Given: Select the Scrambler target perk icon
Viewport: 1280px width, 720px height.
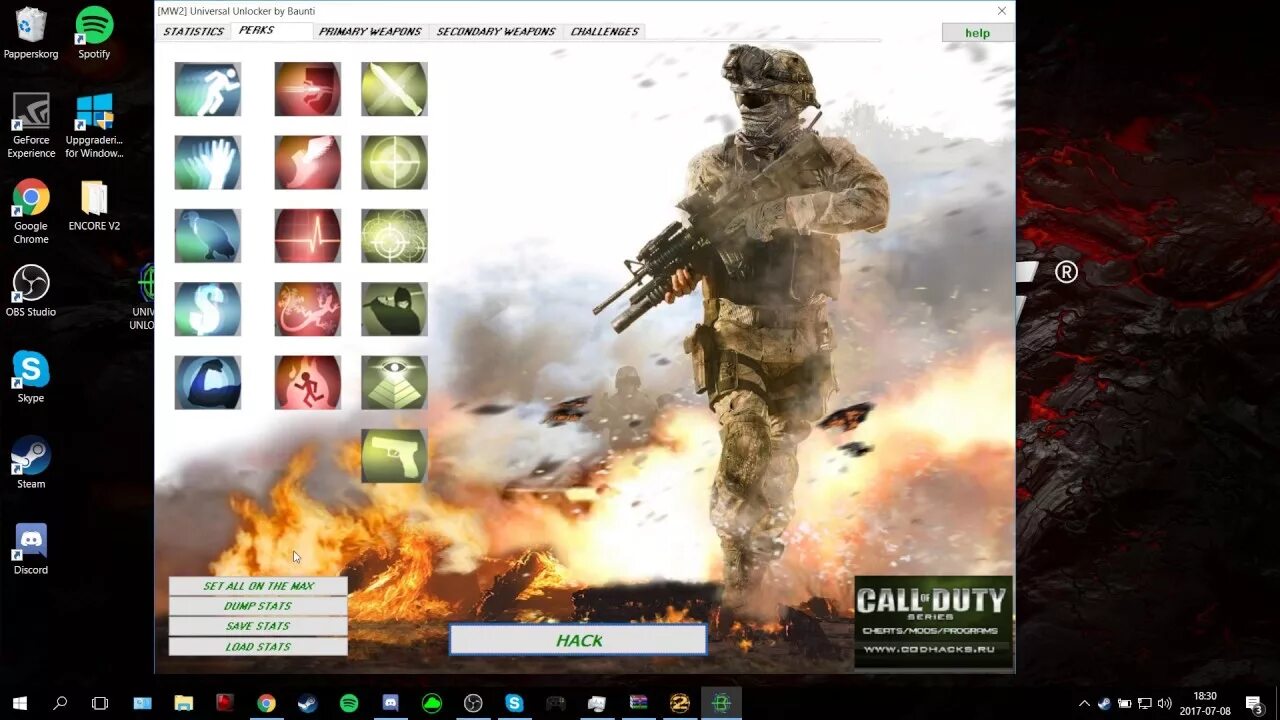Looking at the screenshot, I should 394,236.
